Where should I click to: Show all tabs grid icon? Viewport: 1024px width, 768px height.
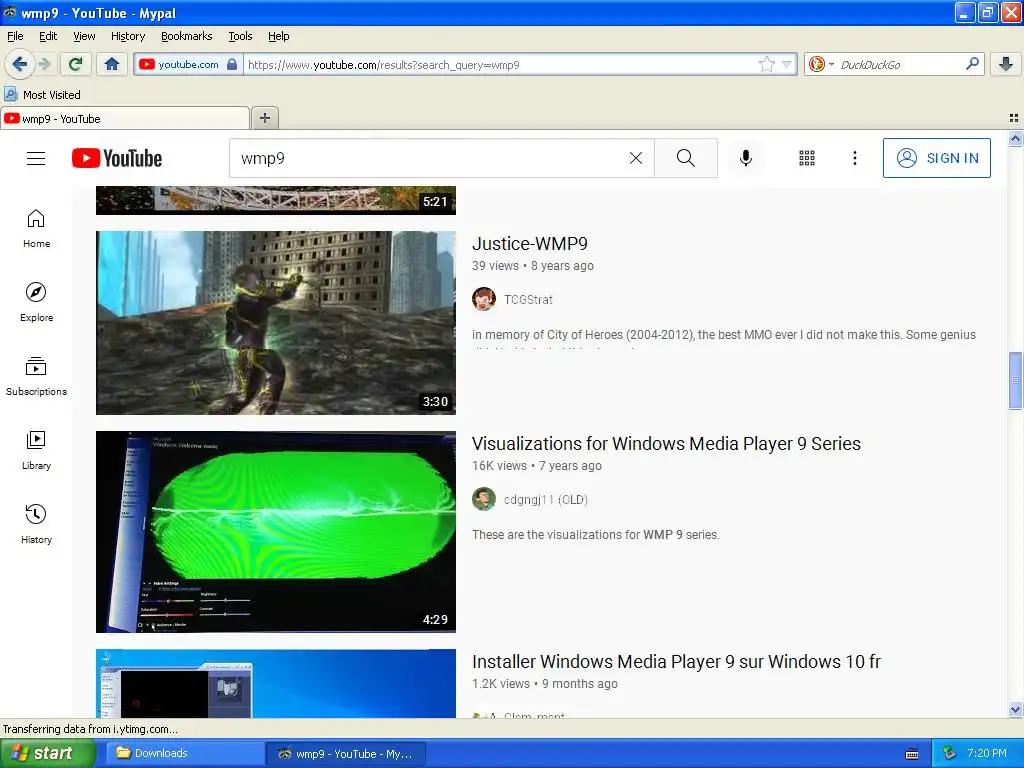coord(1014,118)
